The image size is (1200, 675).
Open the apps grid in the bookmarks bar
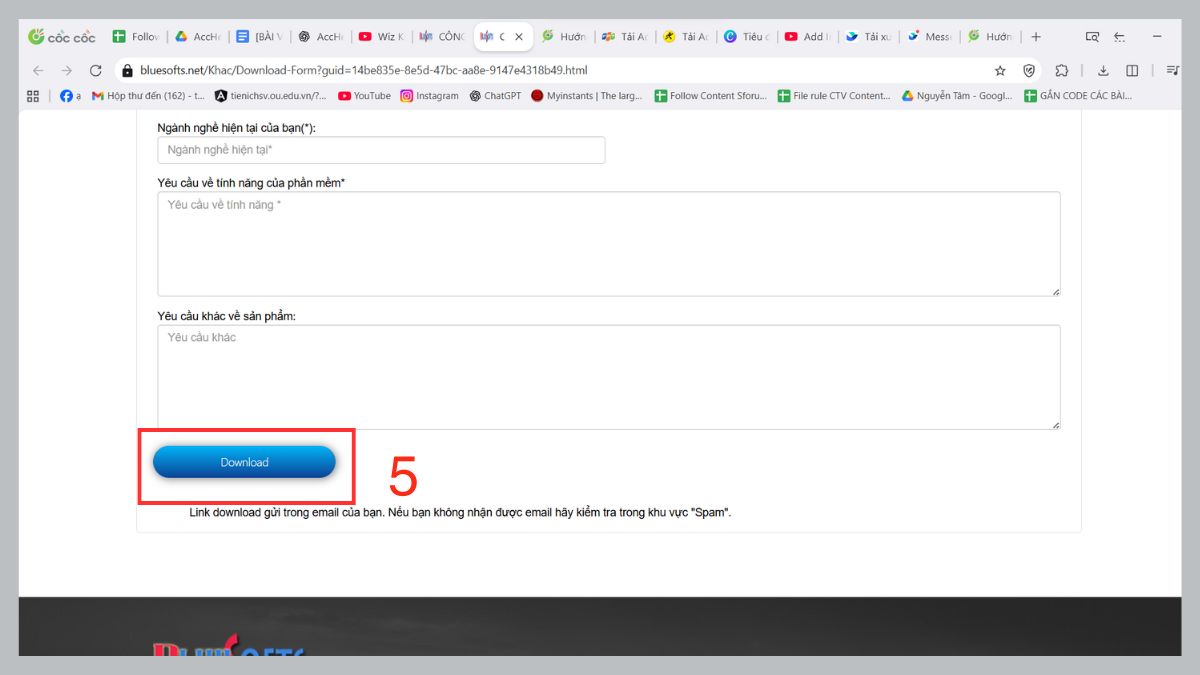pyautogui.click(x=33, y=96)
